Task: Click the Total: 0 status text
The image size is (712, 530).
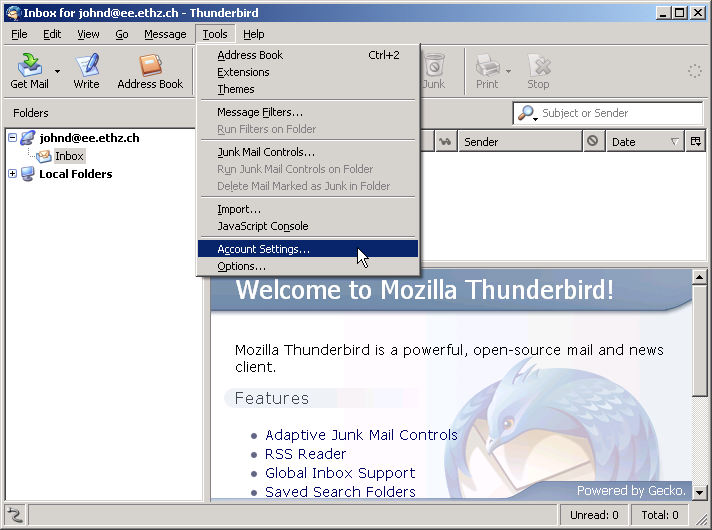Action: [659, 515]
